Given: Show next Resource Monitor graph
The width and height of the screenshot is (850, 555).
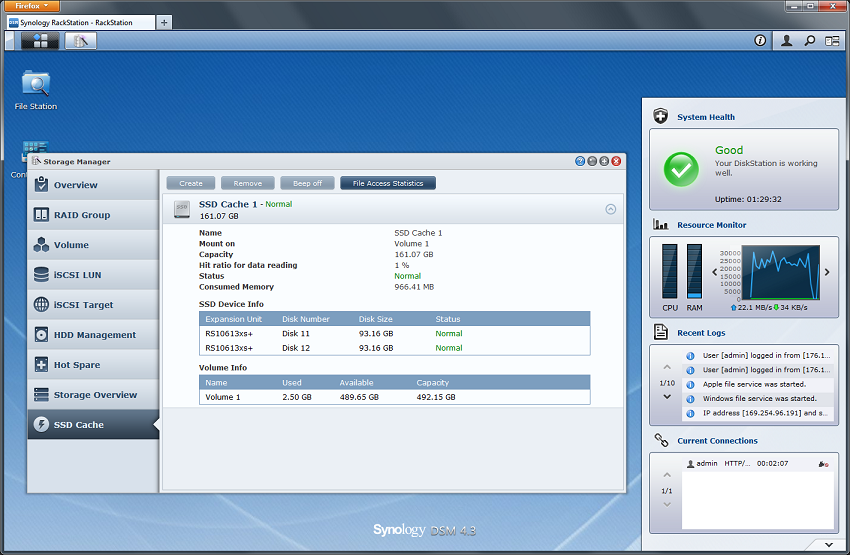Looking at the screenshot, I should 827,272.
